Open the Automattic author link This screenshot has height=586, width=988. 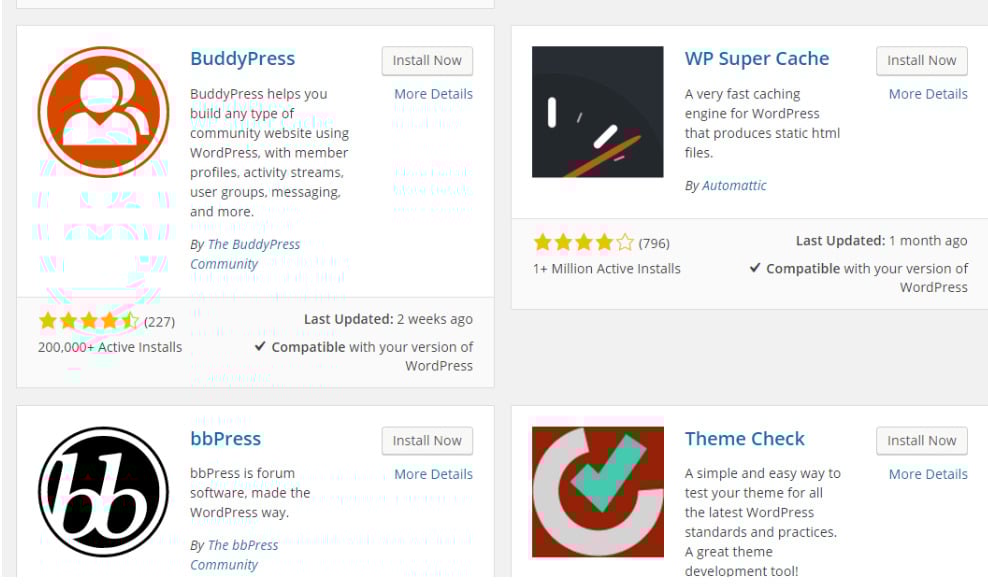pos(734,185)
